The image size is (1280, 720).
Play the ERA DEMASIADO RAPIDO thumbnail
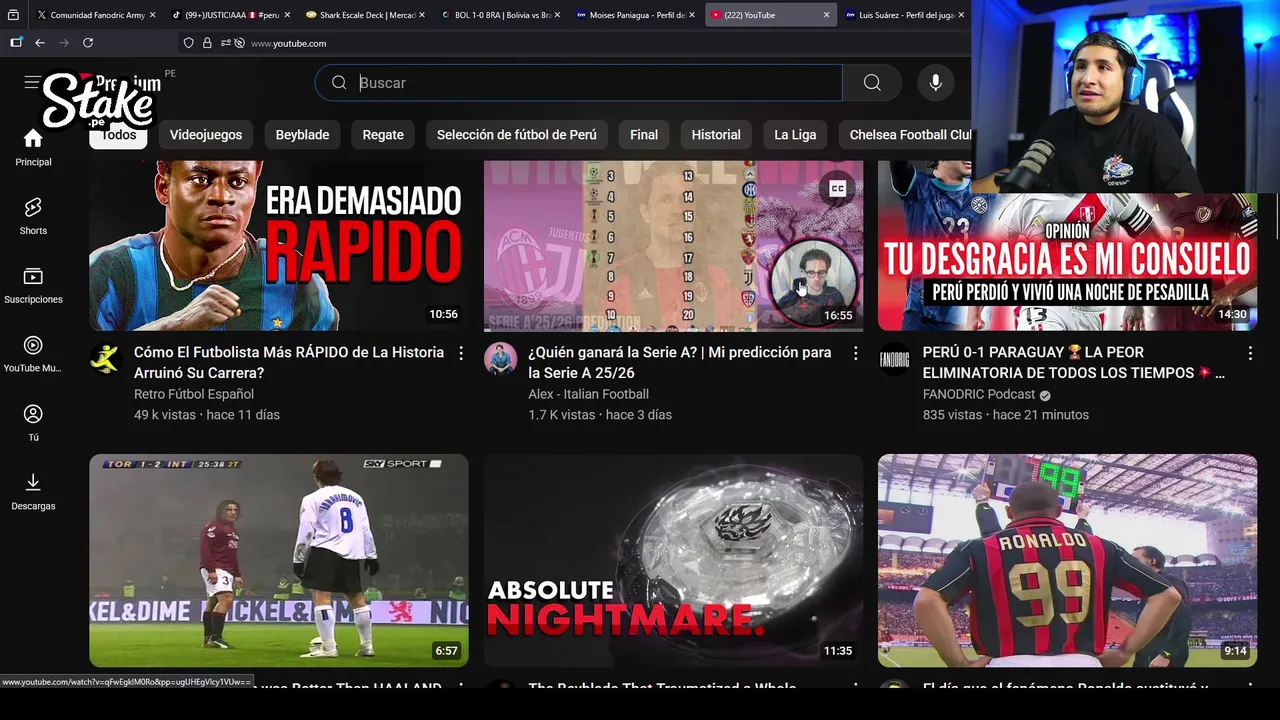click(279, 245)
